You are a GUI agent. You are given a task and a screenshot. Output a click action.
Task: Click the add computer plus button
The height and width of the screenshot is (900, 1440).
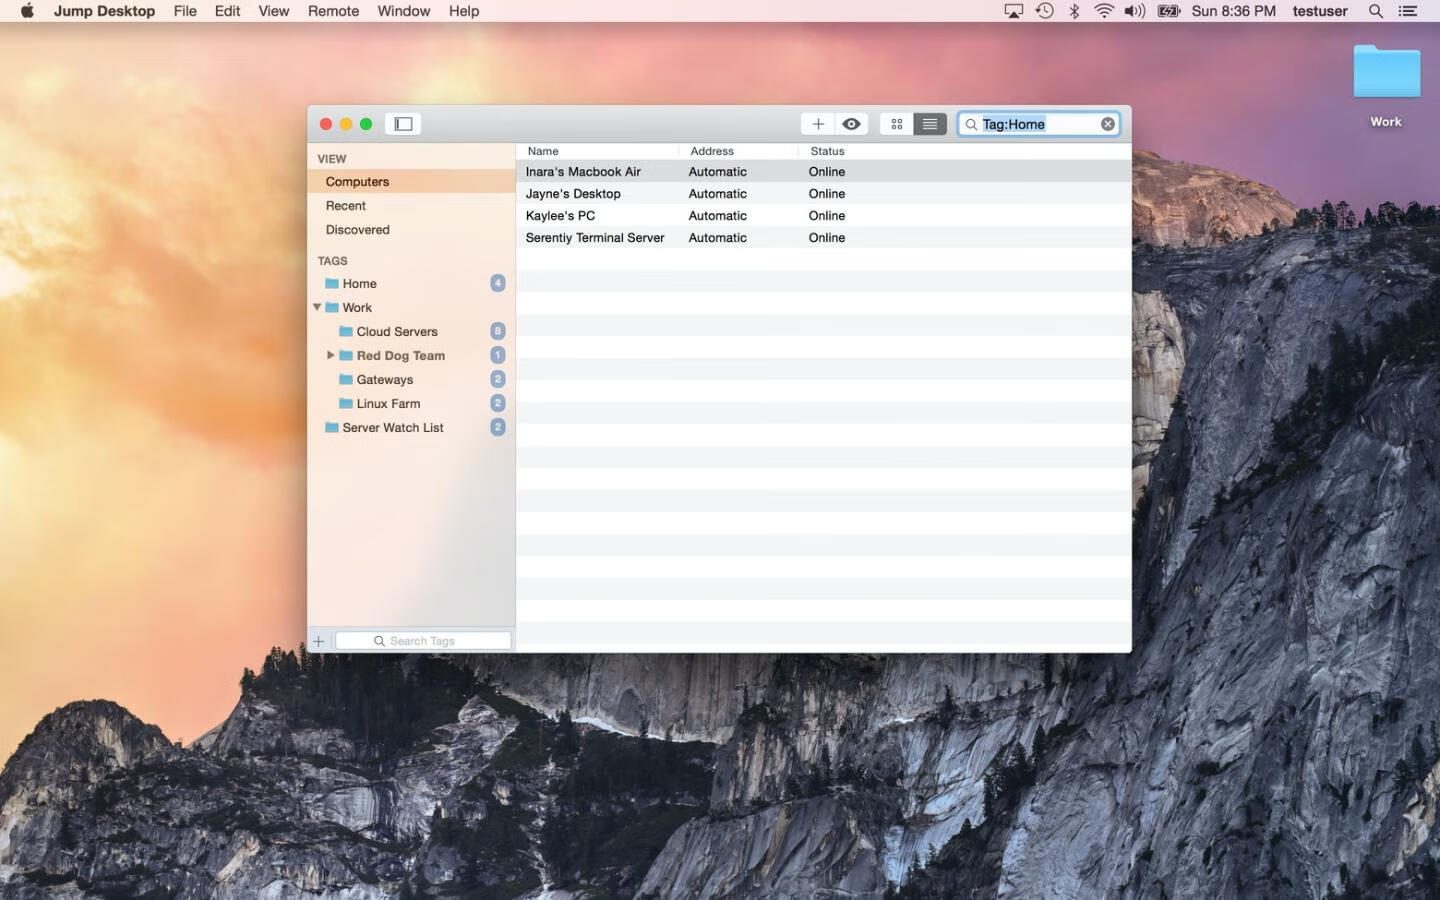[x=817, y=124]
